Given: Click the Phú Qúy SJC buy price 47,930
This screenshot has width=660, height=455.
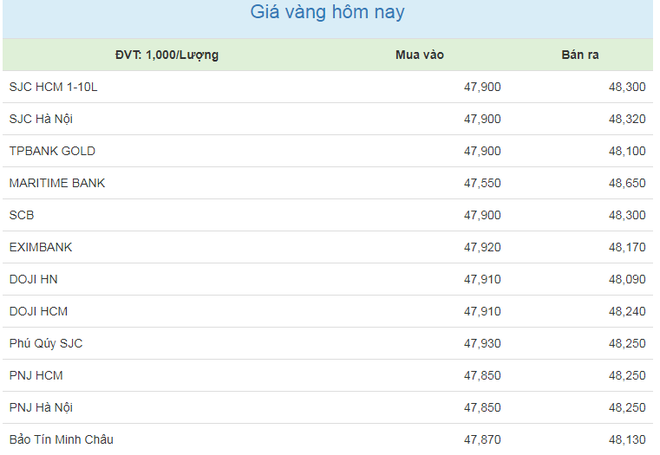Looking at the screenshot, I should pyautogui.click(x=482, y=343).
